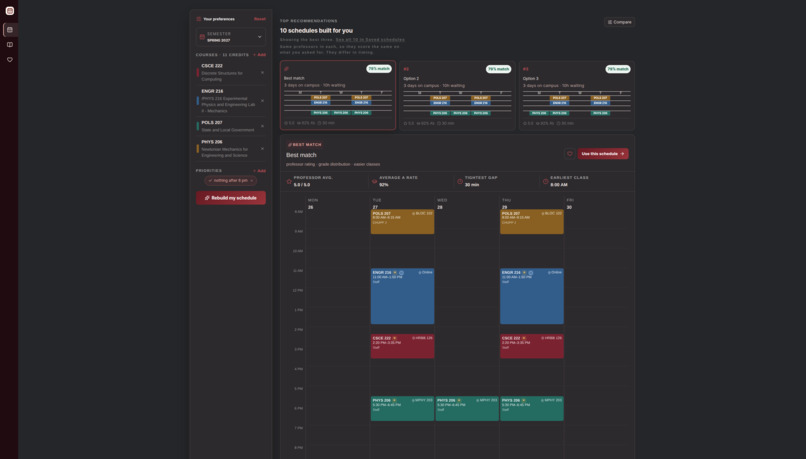Open the app logo in the left rail
Screen dimensions: 806x459
click(9, 11)
